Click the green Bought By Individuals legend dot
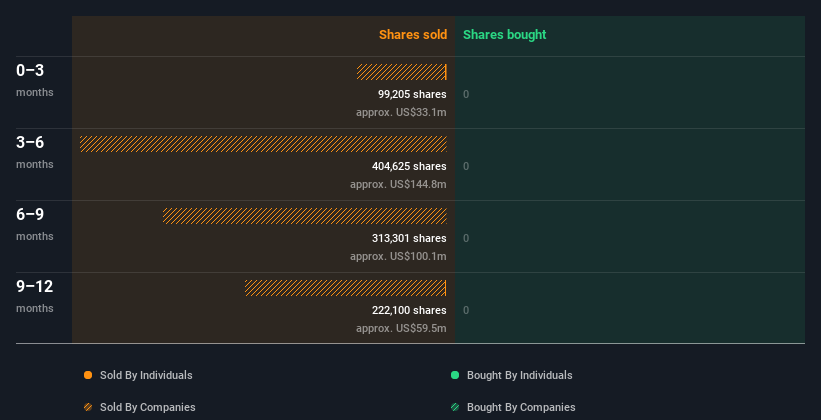This screenshot has height=420, width=821. pos(455,375)
